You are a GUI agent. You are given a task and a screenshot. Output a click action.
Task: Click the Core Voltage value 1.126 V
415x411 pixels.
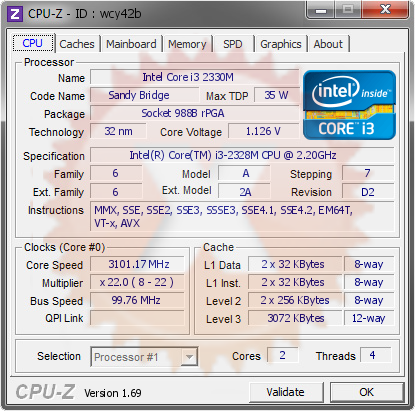263,131
